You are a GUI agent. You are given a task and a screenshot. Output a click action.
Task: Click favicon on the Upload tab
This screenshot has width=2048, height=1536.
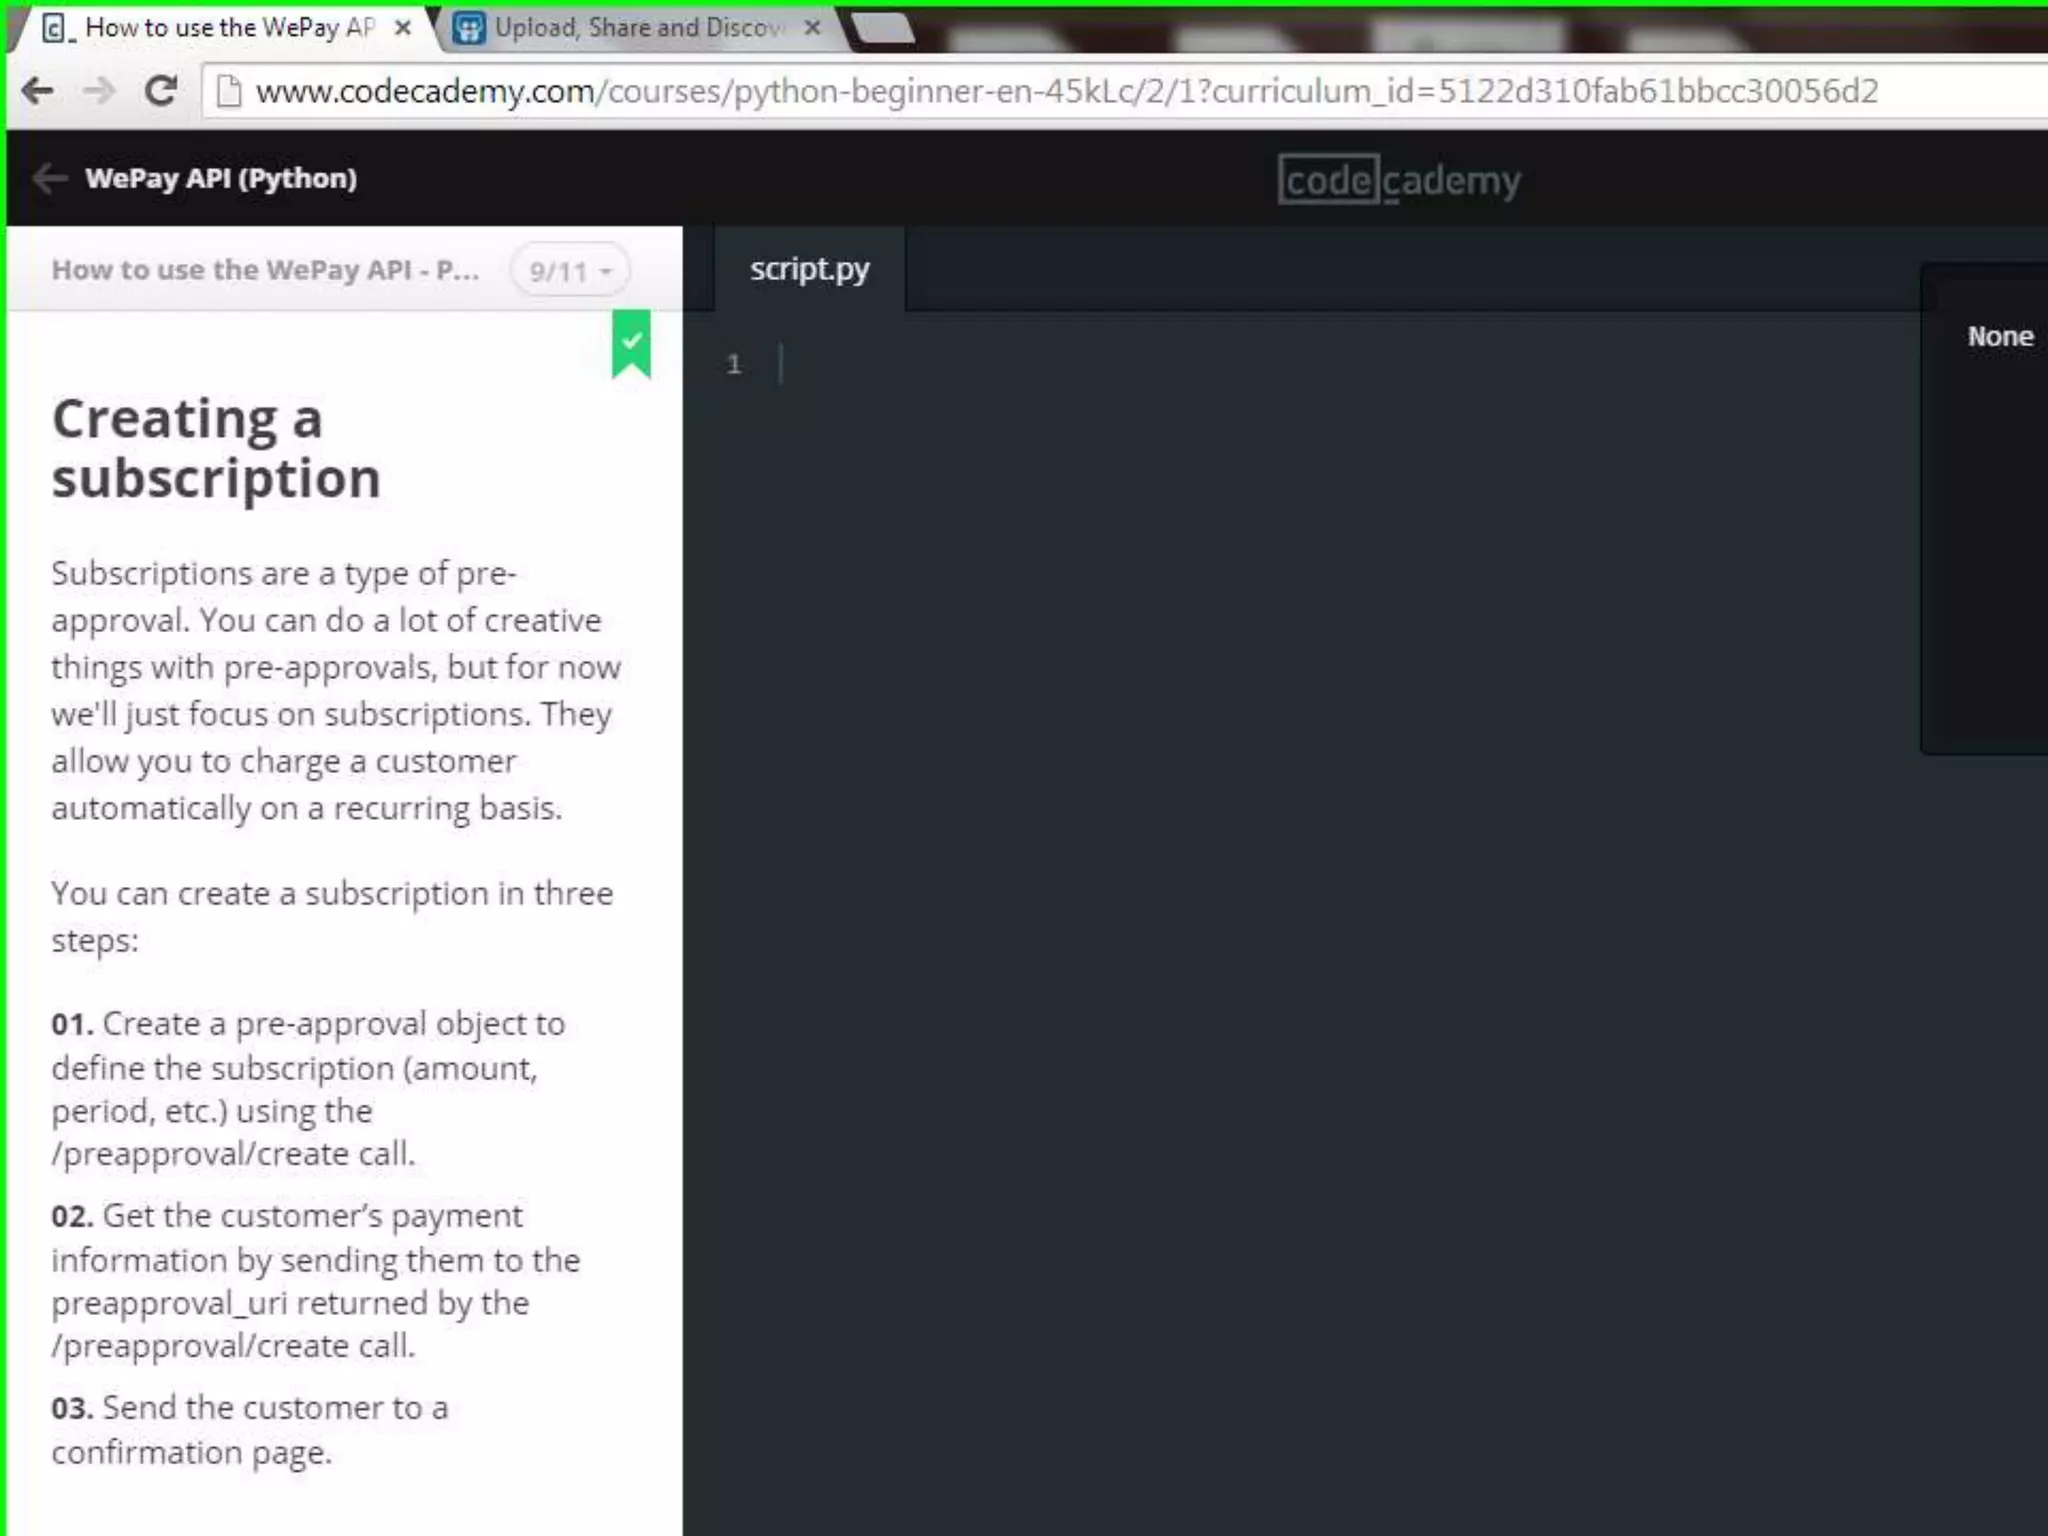[x=468, y=28]
